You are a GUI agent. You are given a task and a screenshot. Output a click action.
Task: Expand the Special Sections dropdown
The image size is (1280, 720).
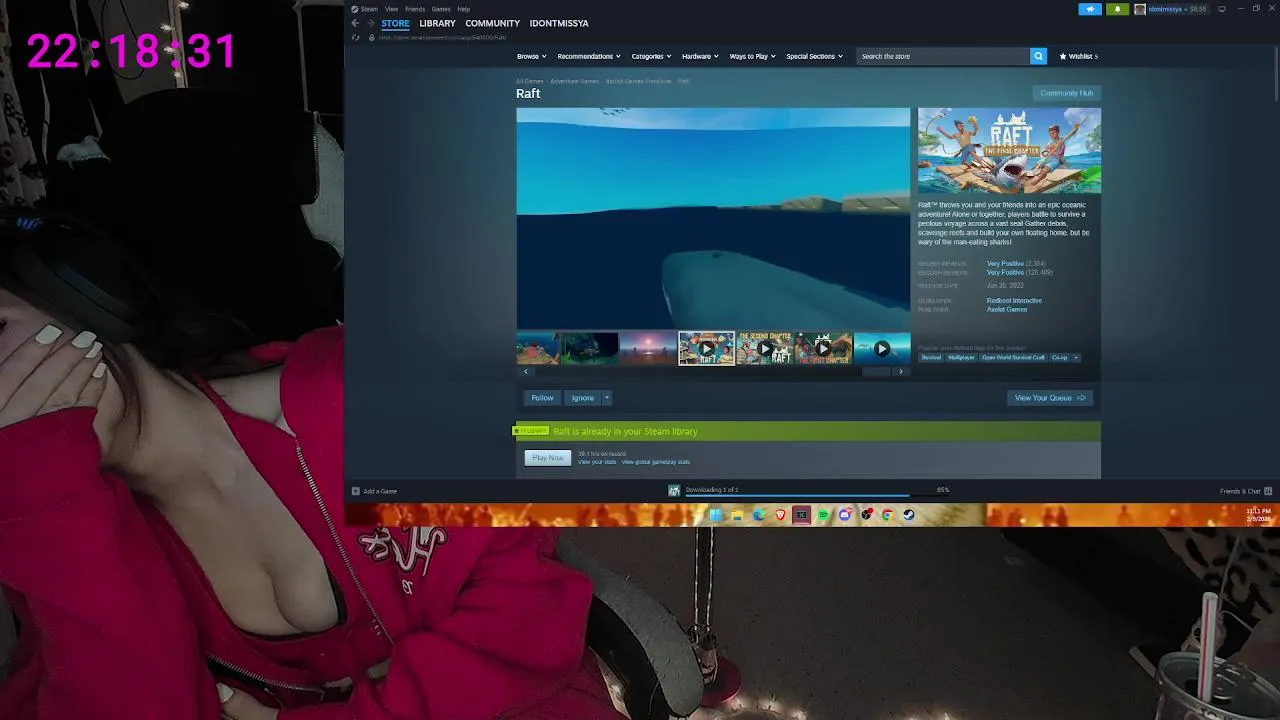[x=814, y=56]
